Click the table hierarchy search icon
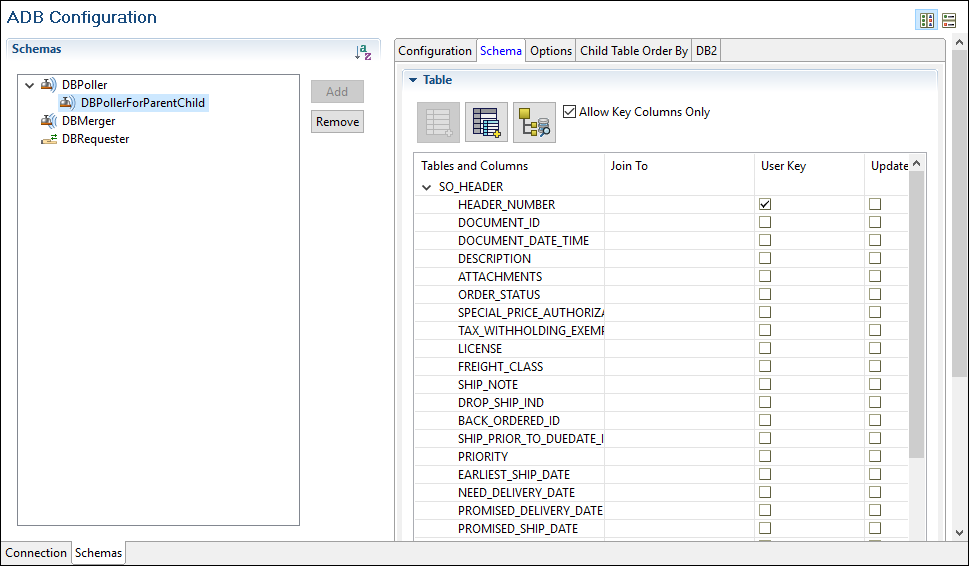This screenshot has height=566, width=969. tap(534, 122)
